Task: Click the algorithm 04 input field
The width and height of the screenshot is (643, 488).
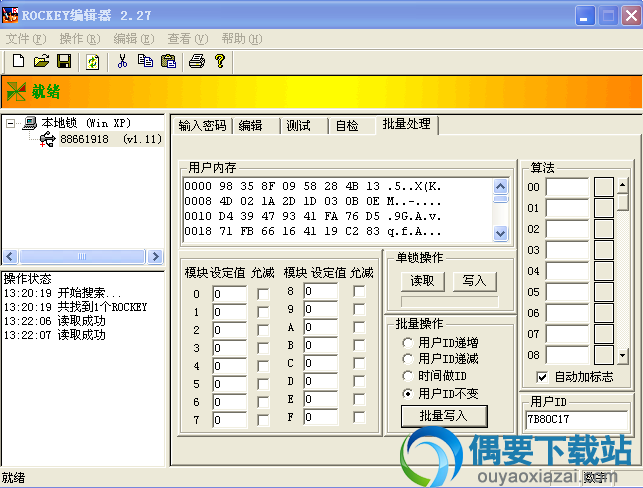Action: [x=568, y=271]
